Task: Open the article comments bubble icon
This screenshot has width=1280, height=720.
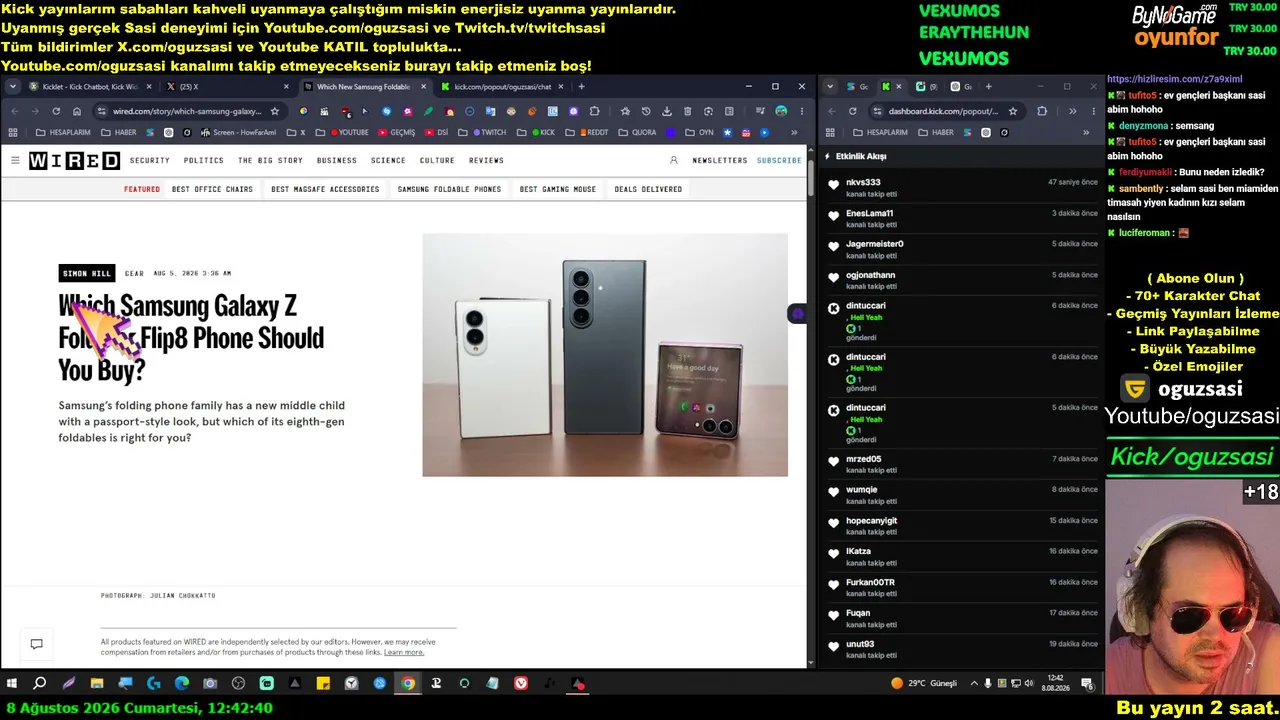Action: point(36,644)
